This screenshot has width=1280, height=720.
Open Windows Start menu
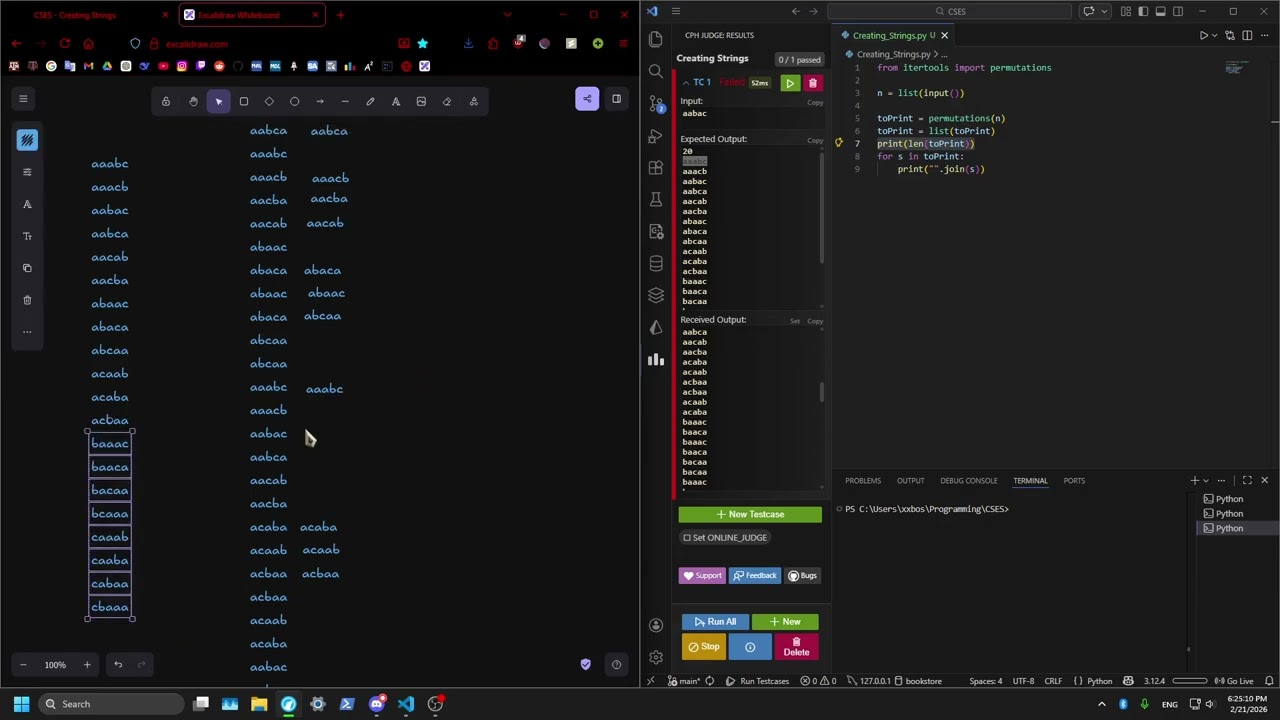click(21, 704)
